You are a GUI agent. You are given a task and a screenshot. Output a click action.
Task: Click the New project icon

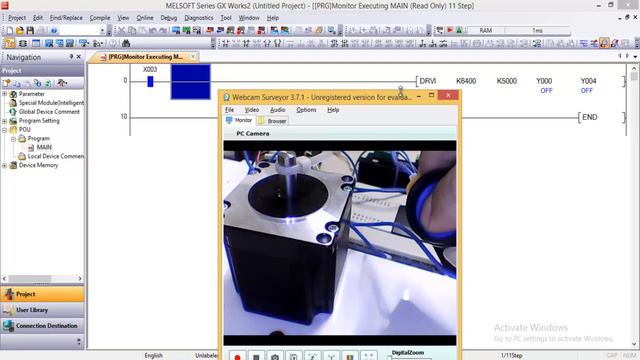tap(9, 31)
